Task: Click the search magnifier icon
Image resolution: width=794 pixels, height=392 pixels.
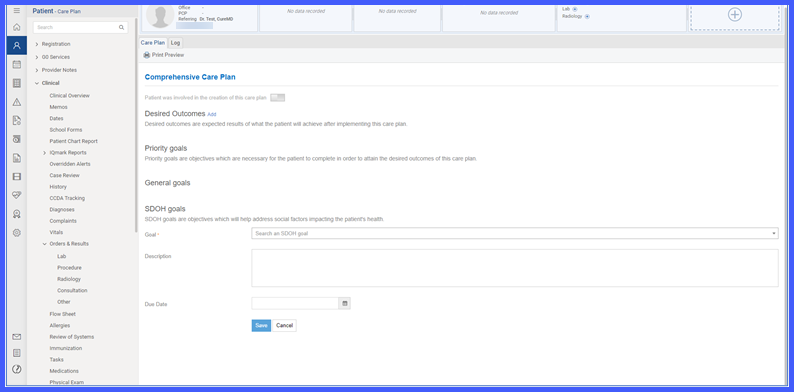Action: [x=122, y=27]
